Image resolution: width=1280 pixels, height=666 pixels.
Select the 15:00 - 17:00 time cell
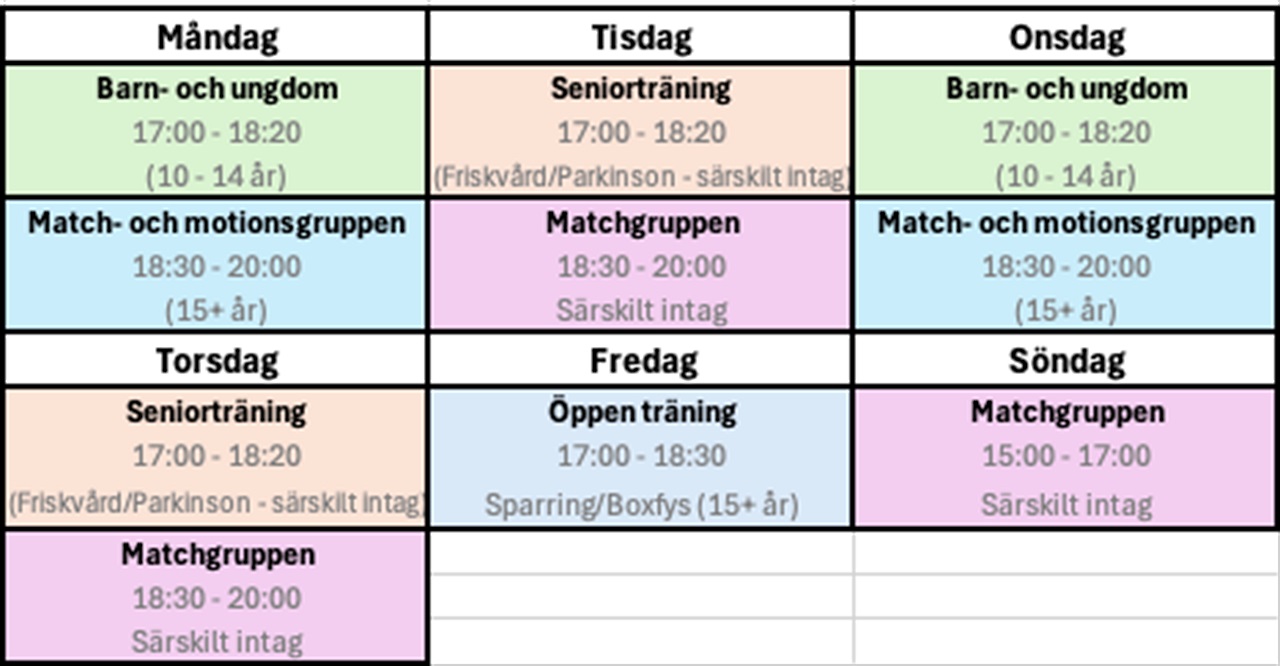1066,456
